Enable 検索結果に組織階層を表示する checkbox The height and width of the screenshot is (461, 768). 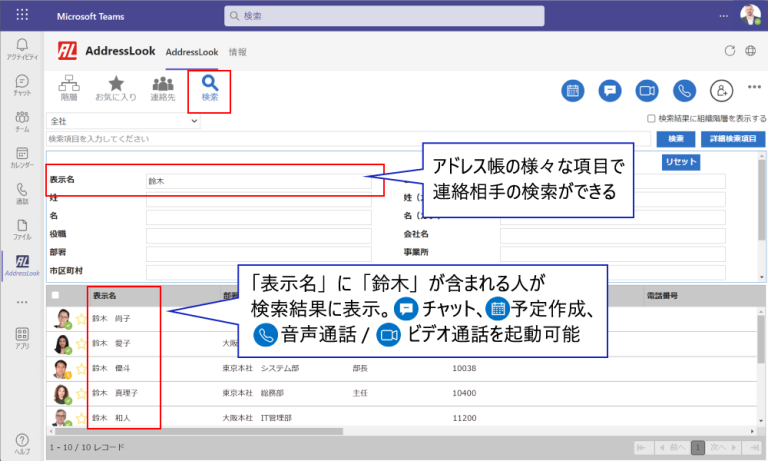point(651,119)
